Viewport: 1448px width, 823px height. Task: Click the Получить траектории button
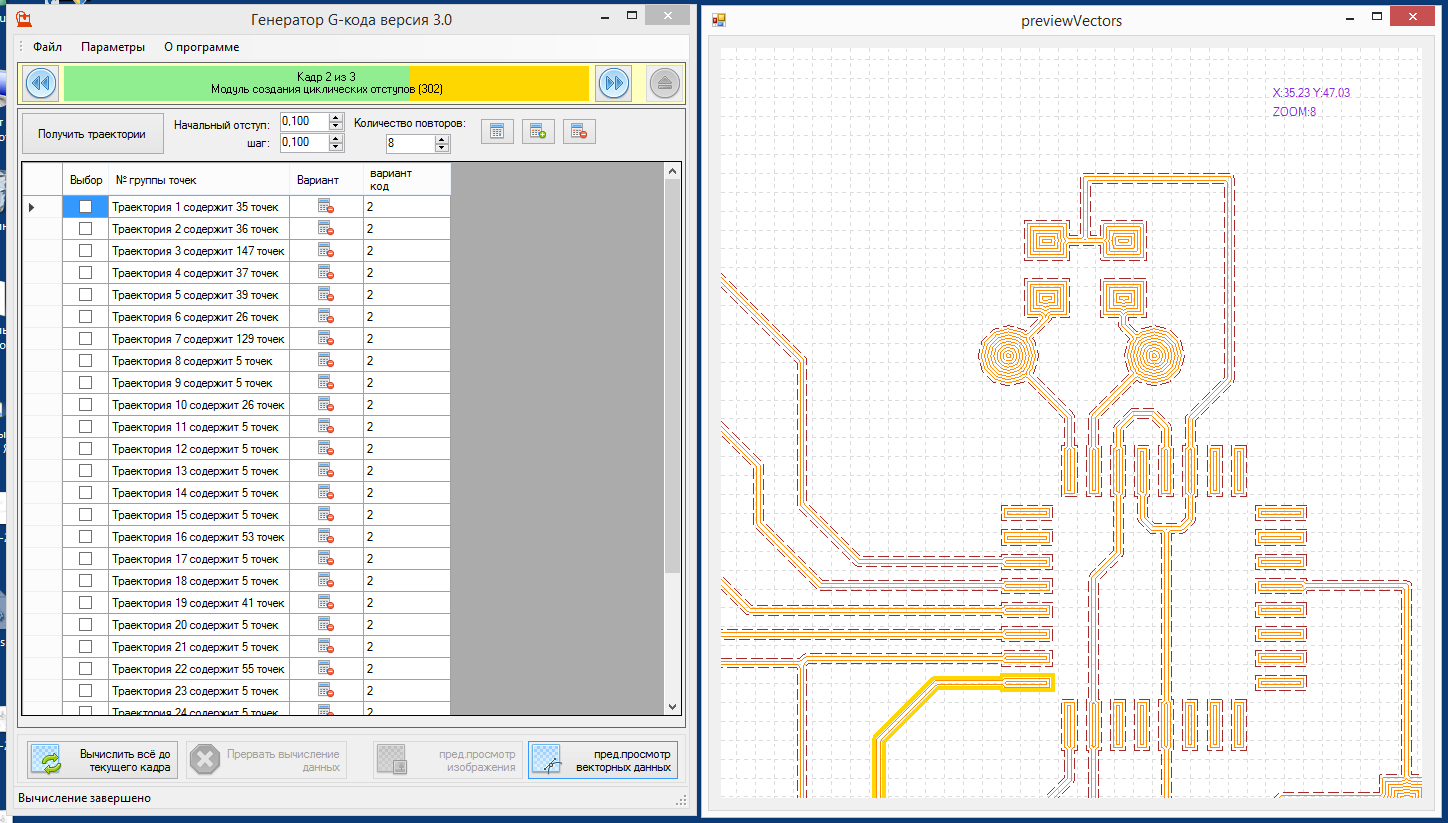(x=93, y=134)
